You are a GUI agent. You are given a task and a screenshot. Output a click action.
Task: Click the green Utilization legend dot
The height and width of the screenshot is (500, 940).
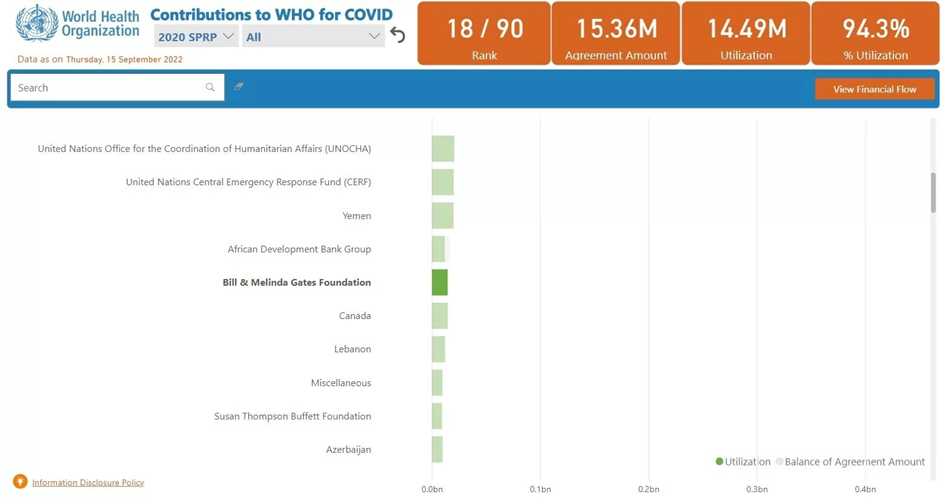pyautogui.click(x=719, y=462)
